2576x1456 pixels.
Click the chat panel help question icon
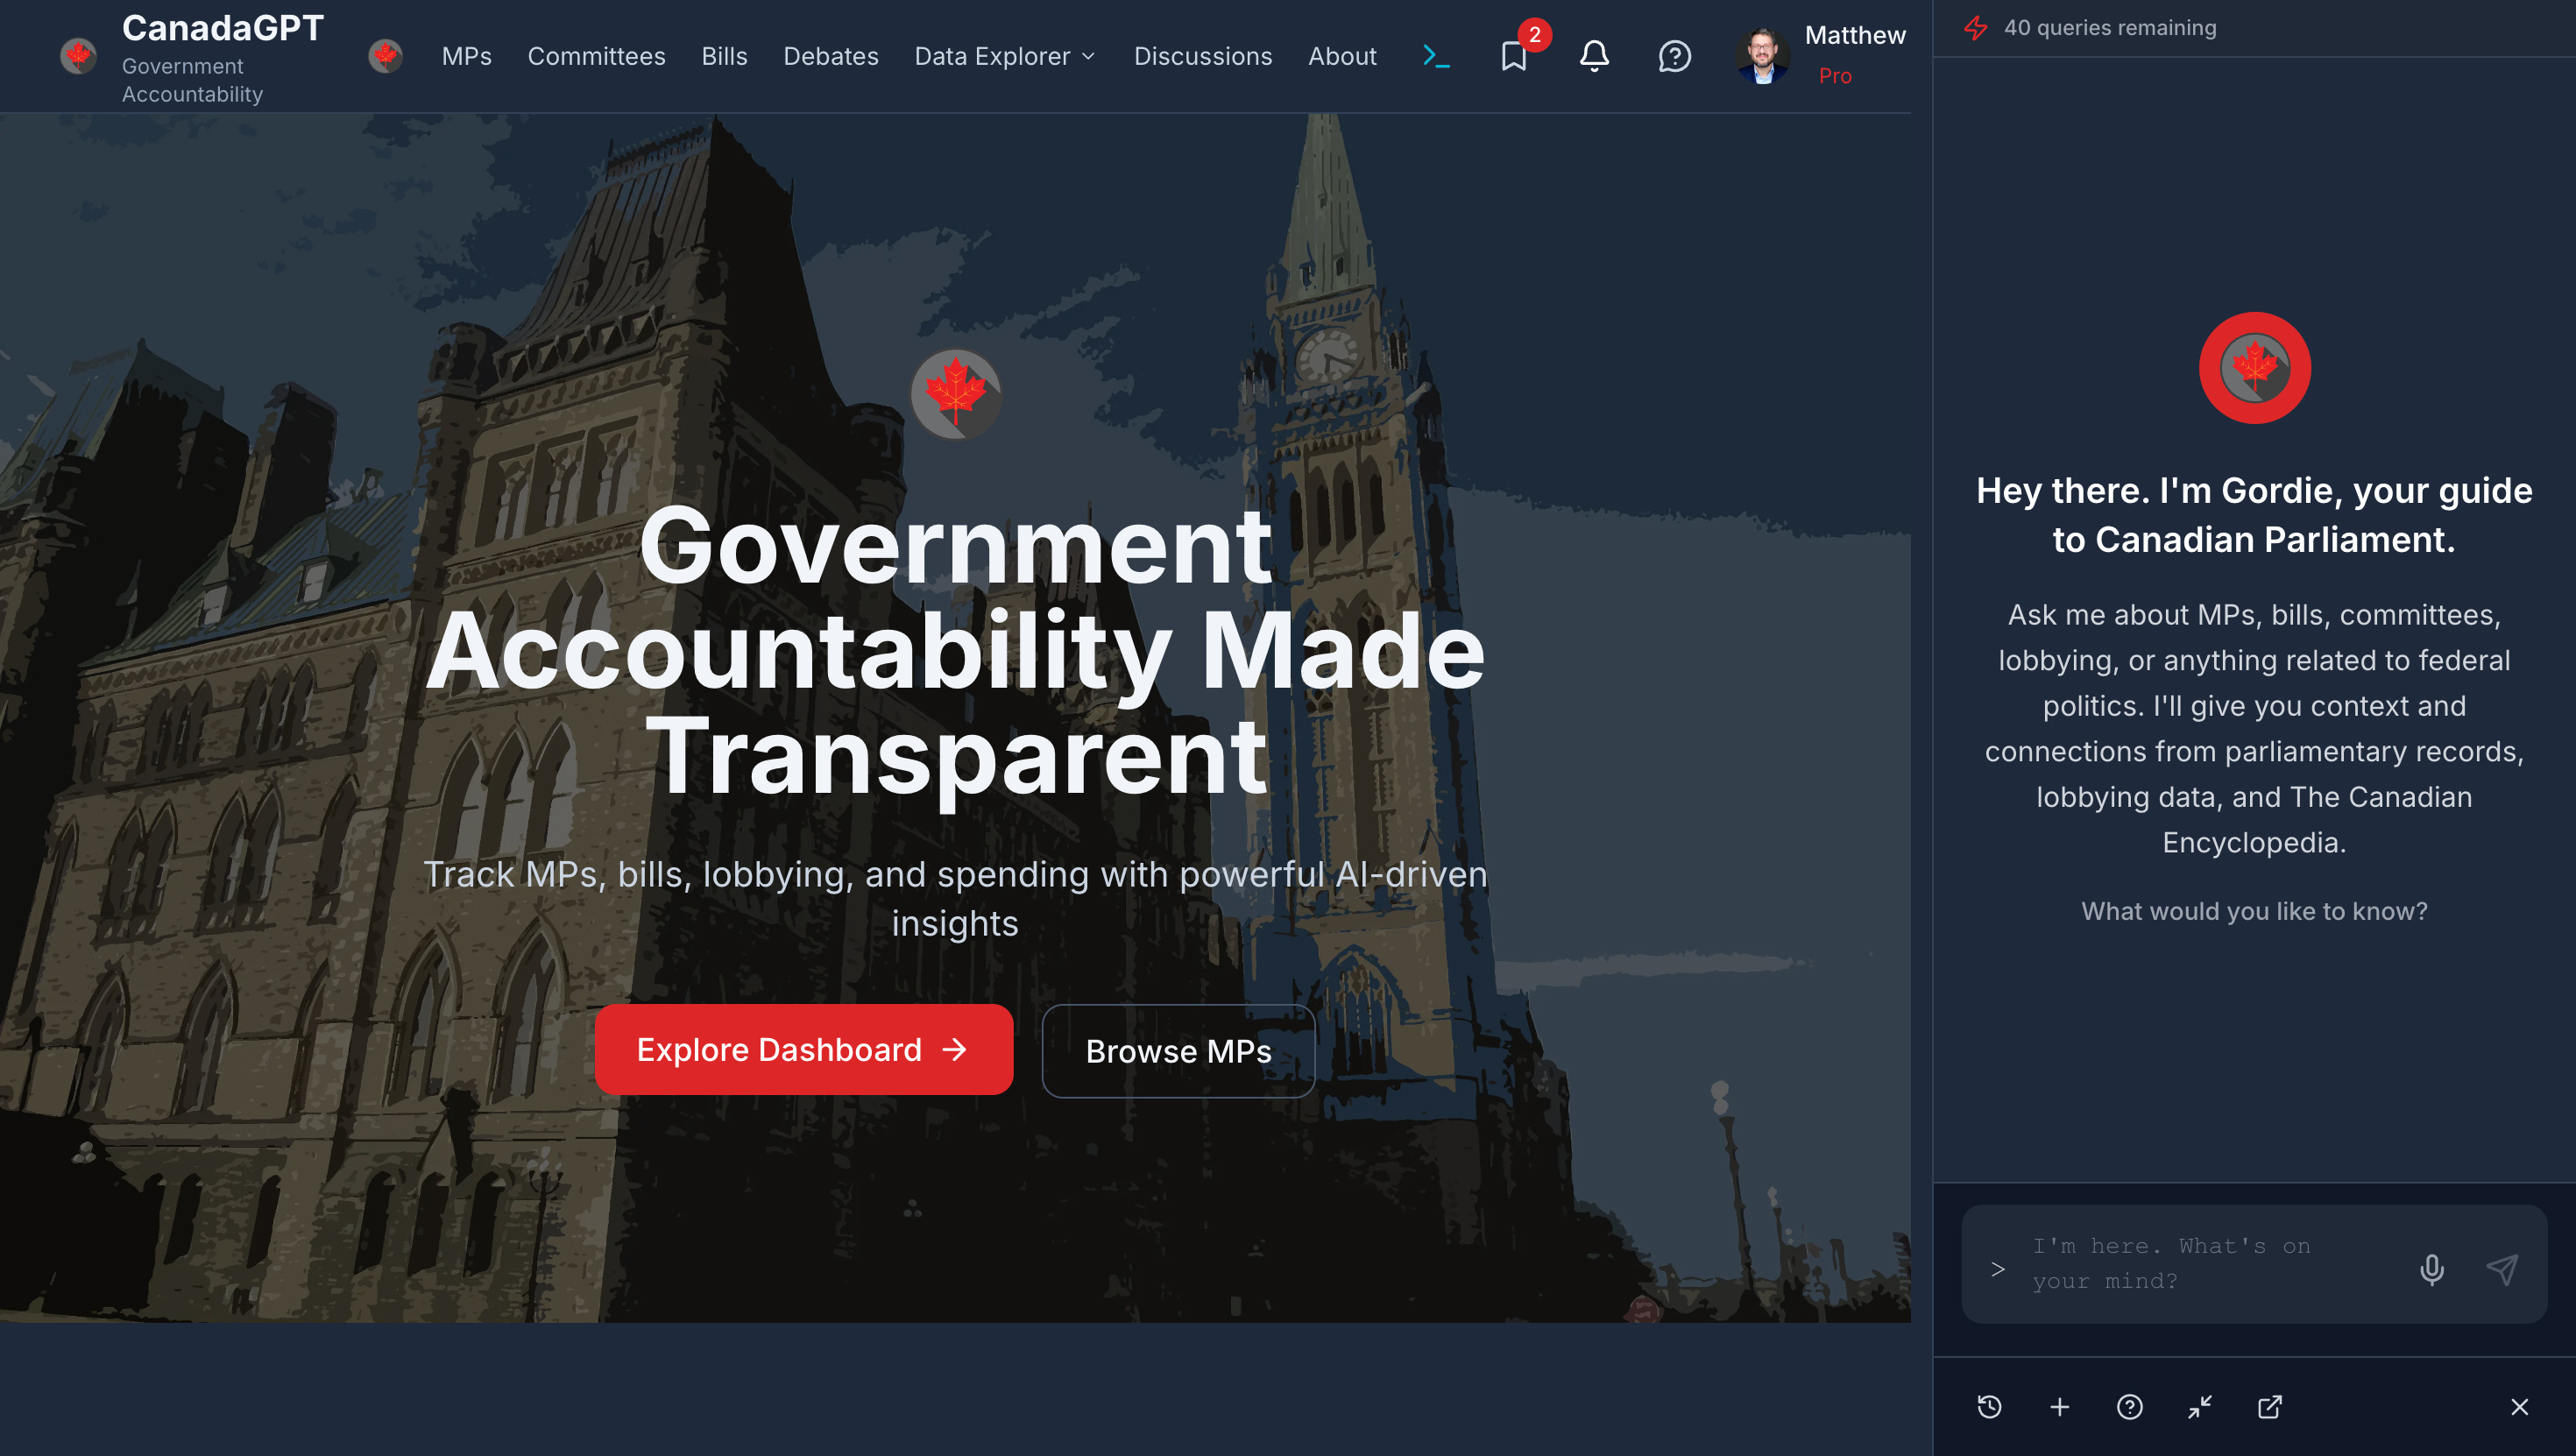coord(2129,1407)
